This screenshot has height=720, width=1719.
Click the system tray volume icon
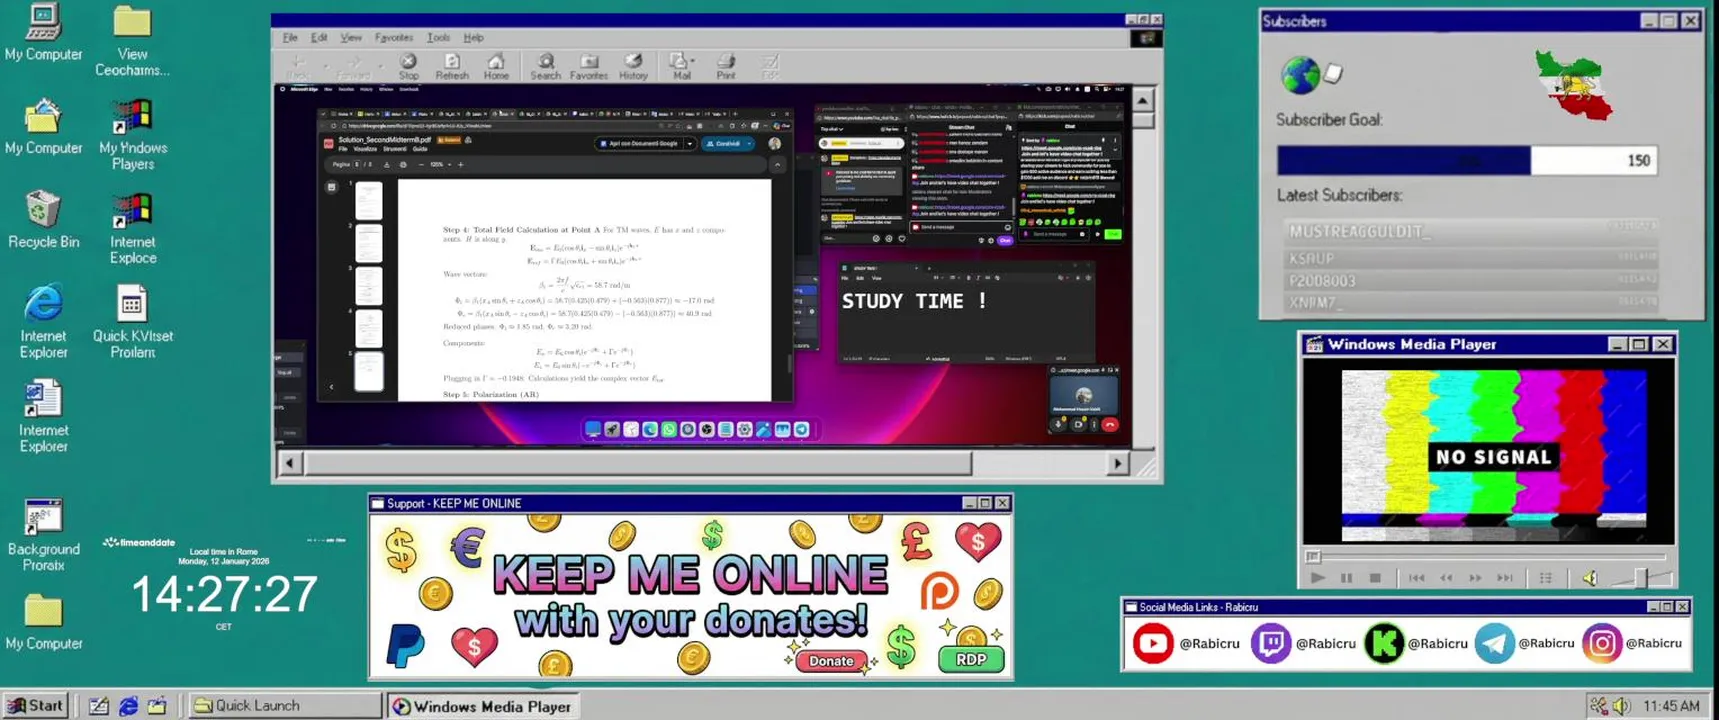[x=1621, y=706]
